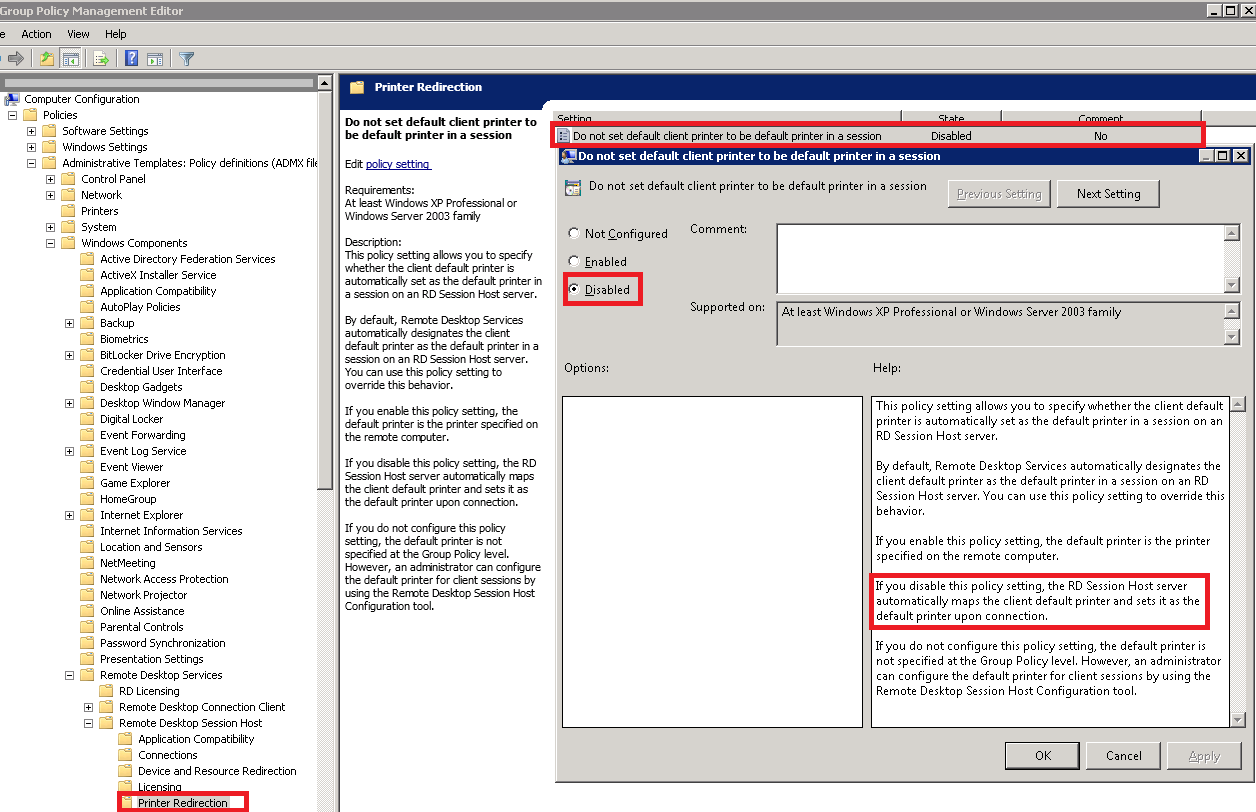Image resolution: width=1256 pixels, height=812 pixels.
Task: Open Help via blue question mark icon
Action: pyautogui.click(x=131, y=59)
